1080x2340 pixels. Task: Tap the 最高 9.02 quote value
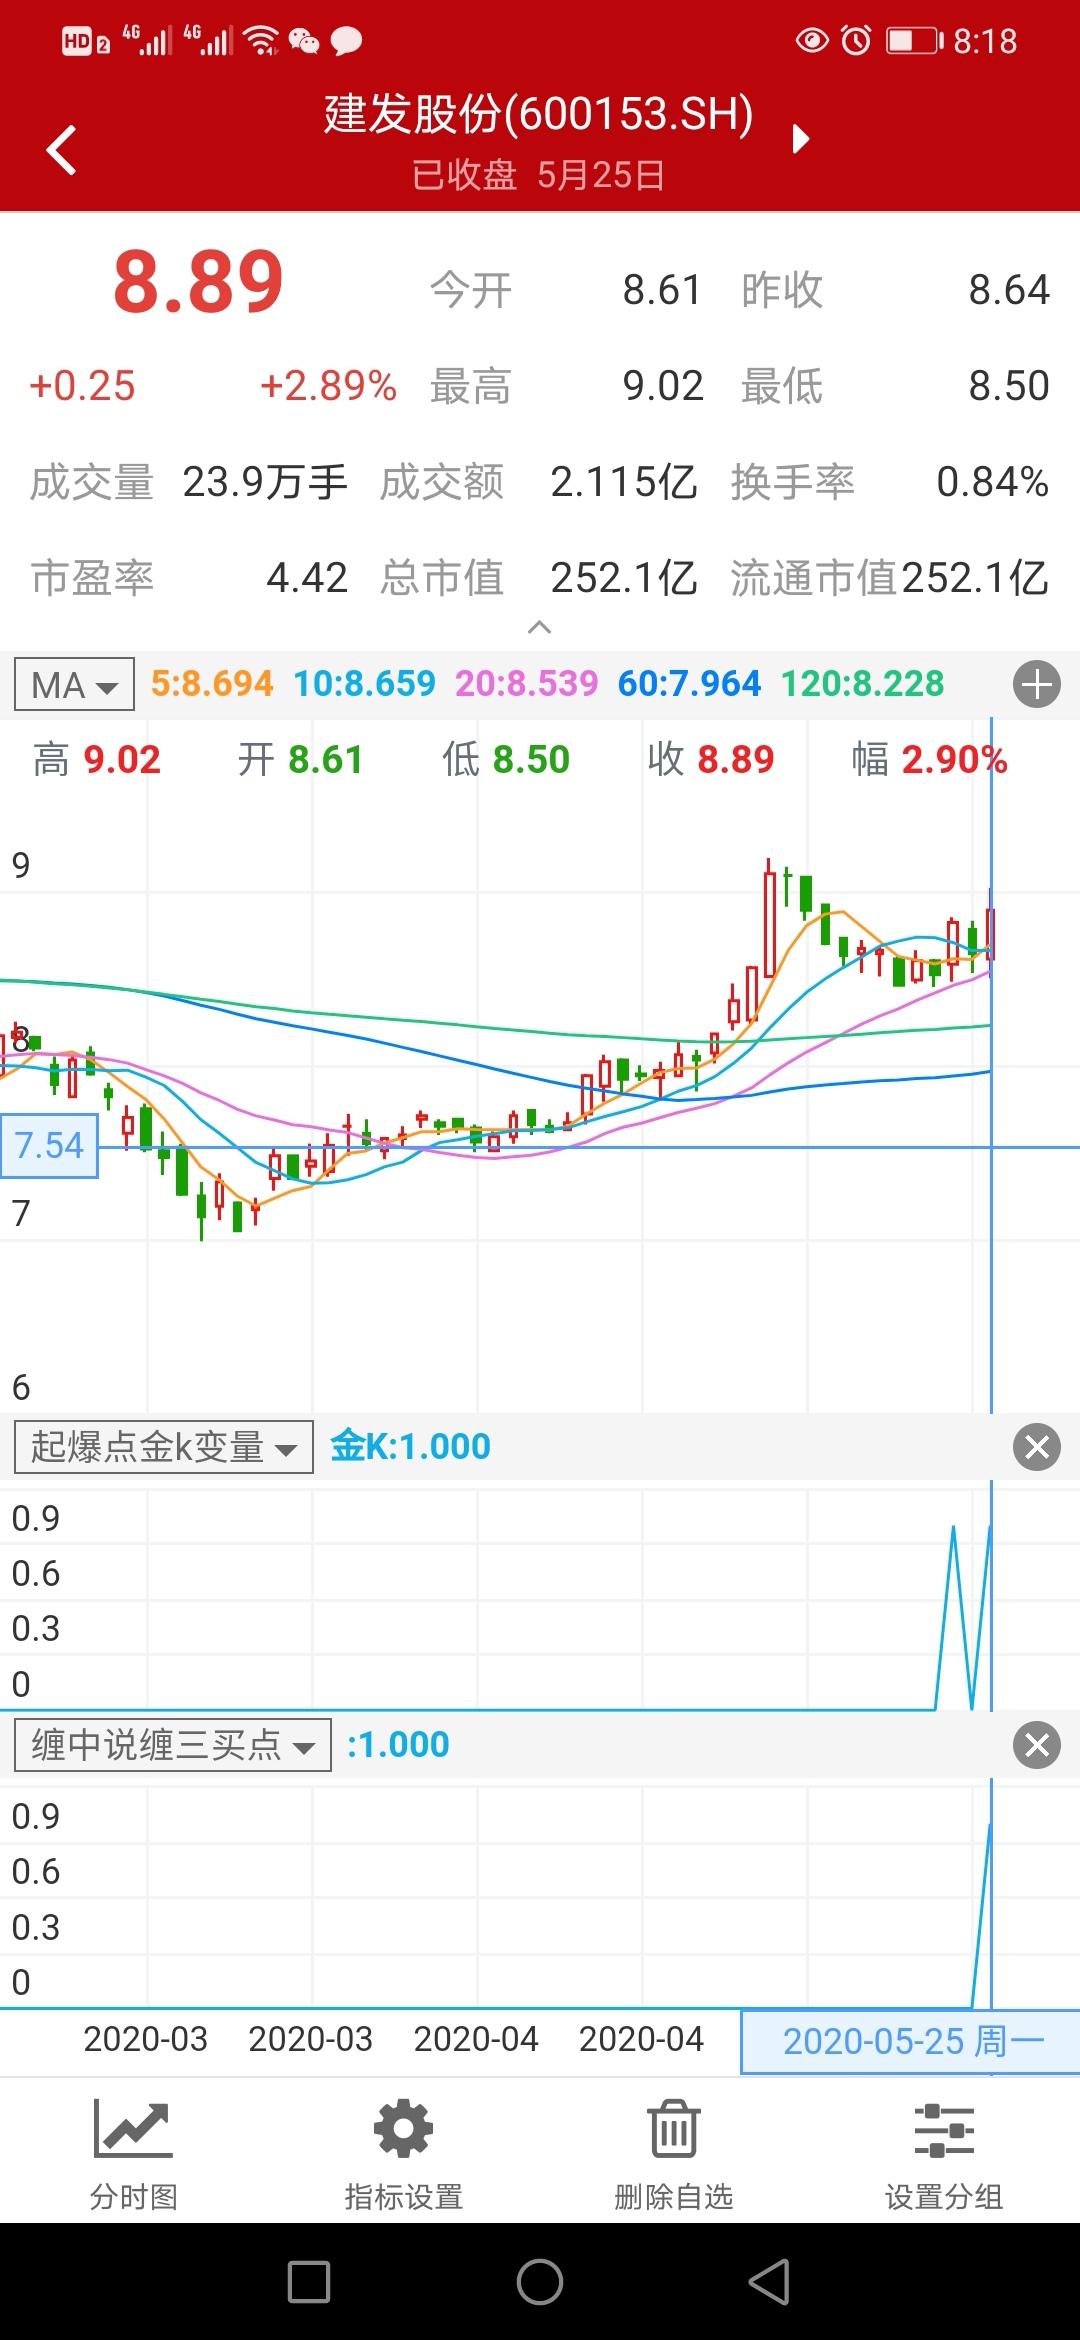click(663, 386)
